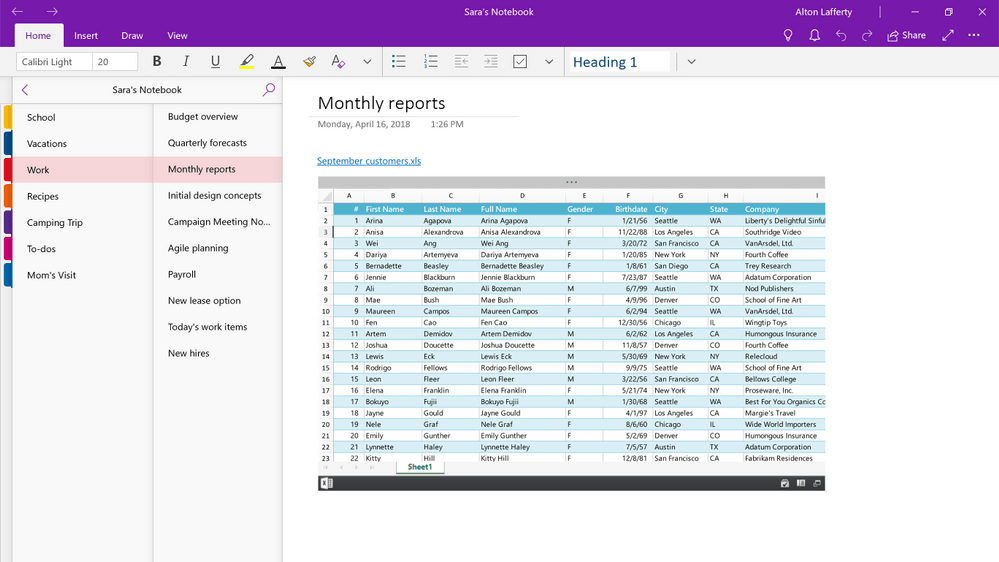Toggle italic formatting
Image resolution: width=999 pixels, height=562 pixels.
click(x=186, y=61)
